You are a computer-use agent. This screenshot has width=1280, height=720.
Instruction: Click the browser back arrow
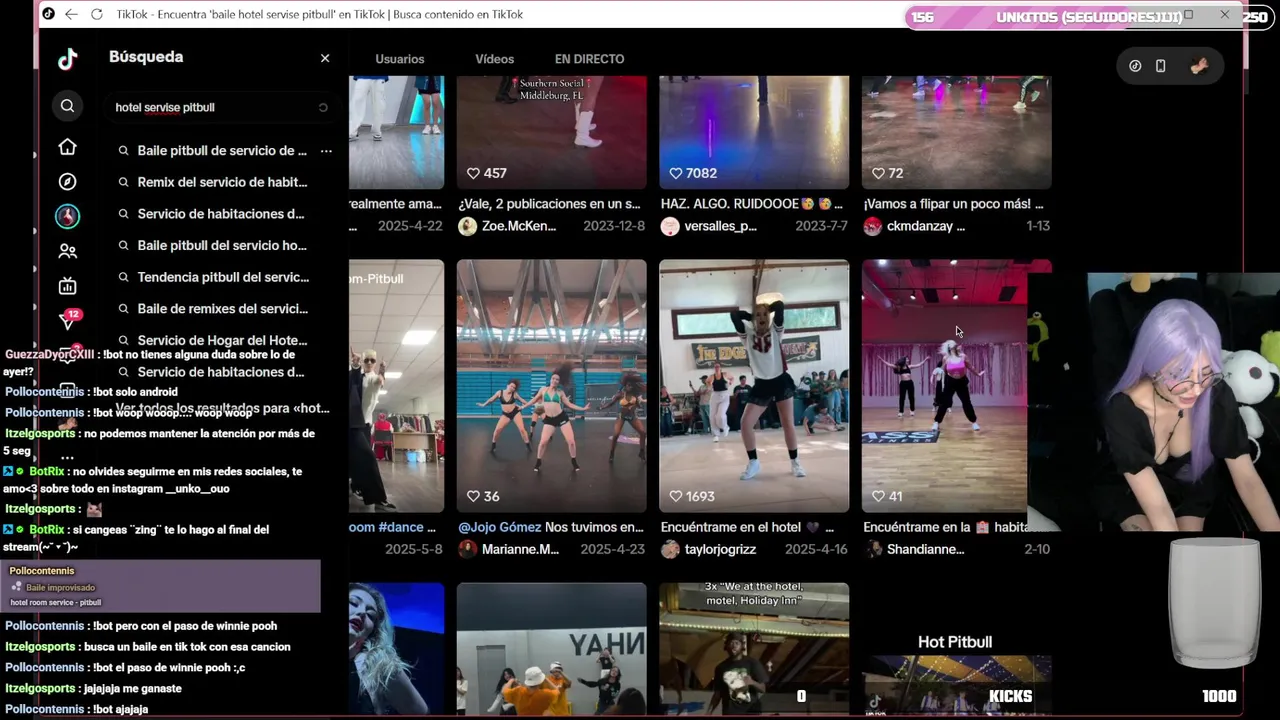click(71, 14)
